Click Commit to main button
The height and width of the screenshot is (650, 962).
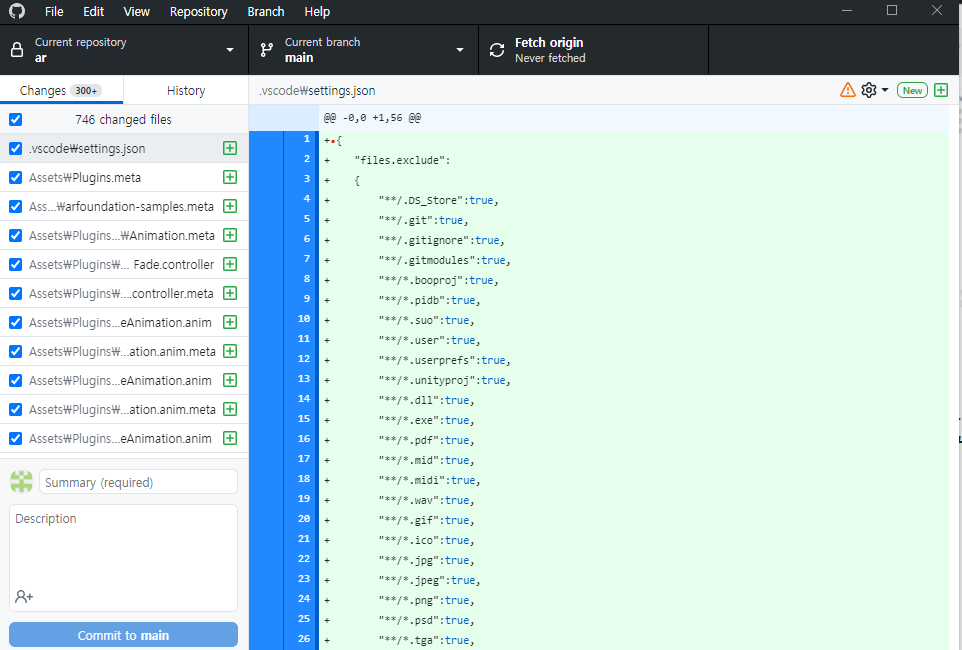(x=123, y=635)
